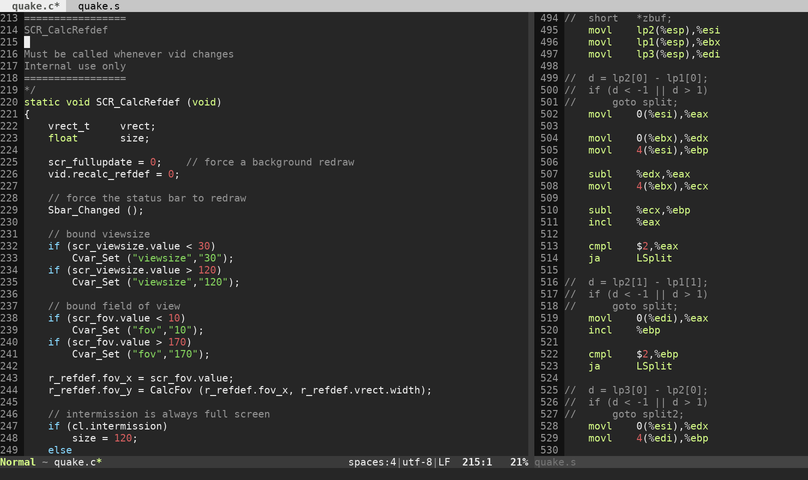Switch to the quake.s tab
The image size is (808, 480).
[98, 6]
